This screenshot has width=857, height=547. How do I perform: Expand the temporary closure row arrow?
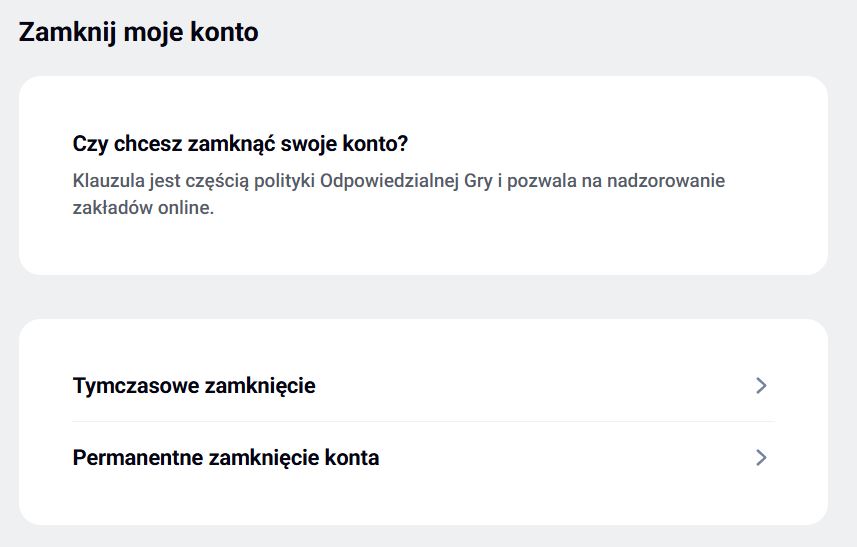tap(761, 385)
